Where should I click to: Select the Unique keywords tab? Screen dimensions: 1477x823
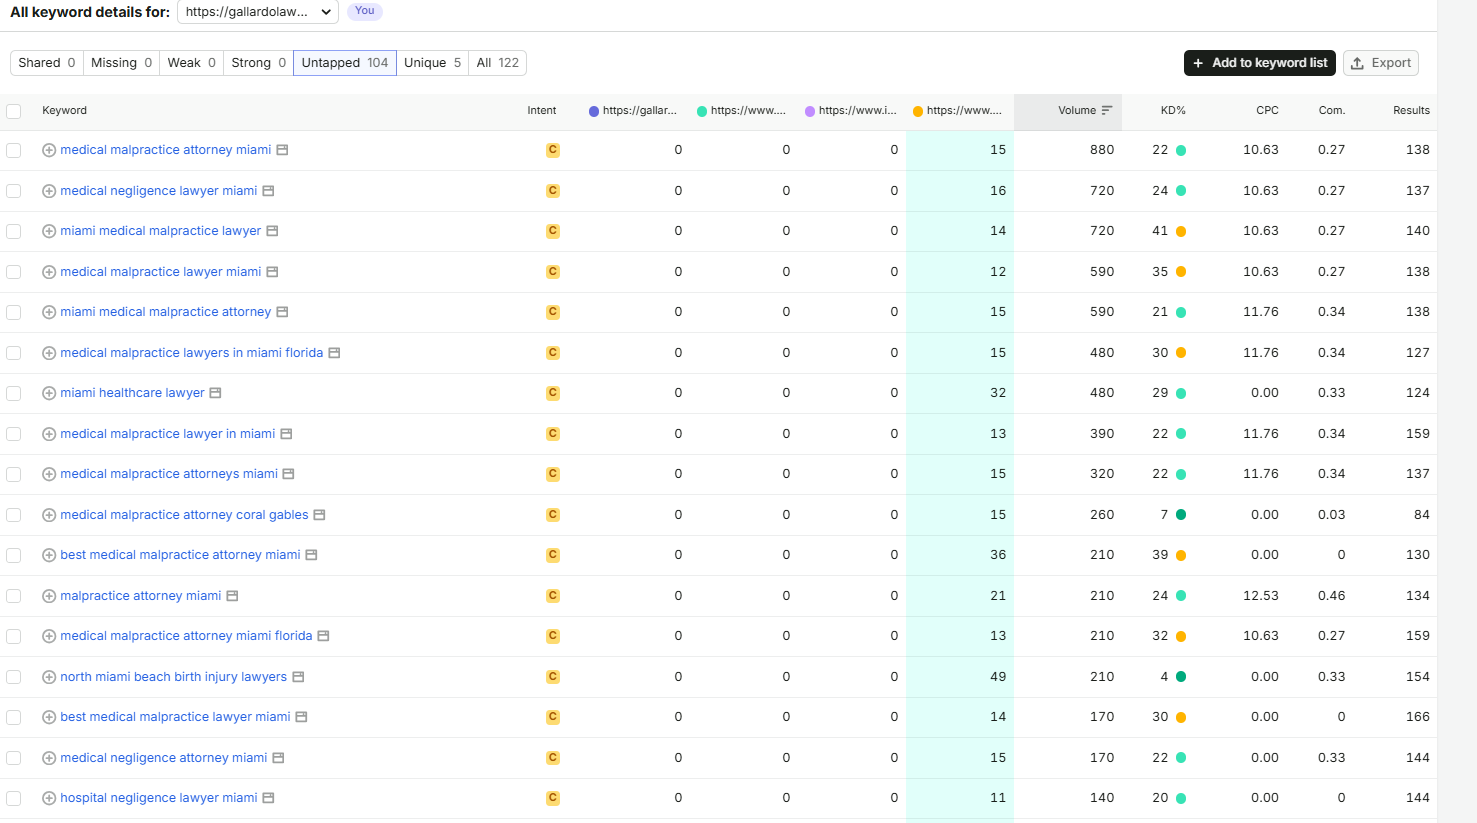tap(433, 63)
